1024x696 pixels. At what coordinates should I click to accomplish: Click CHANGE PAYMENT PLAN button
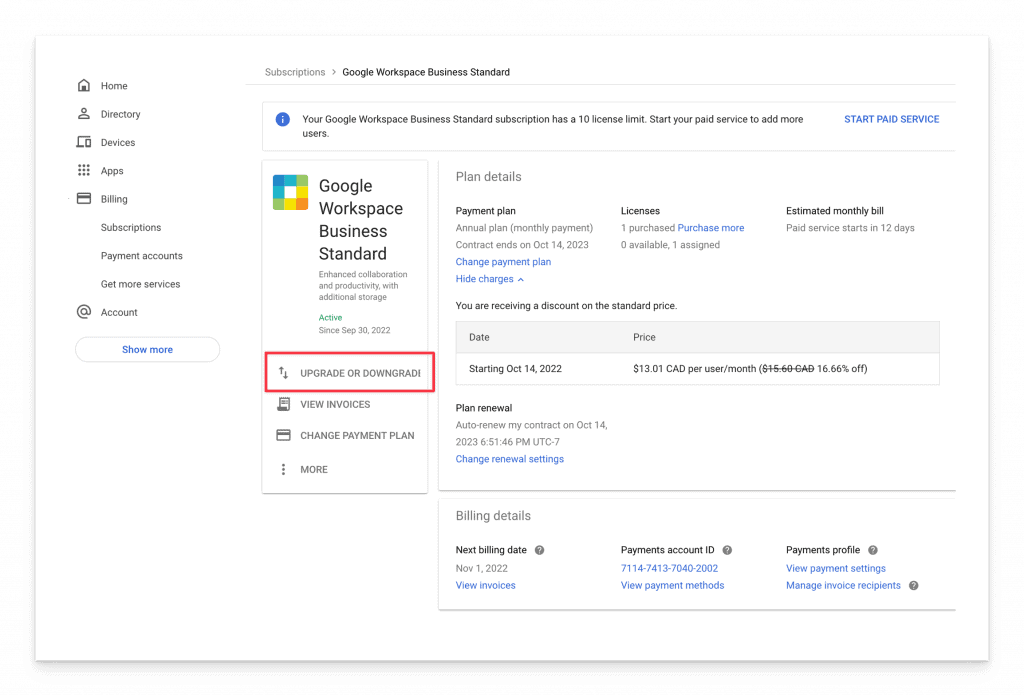coord(357,435)
